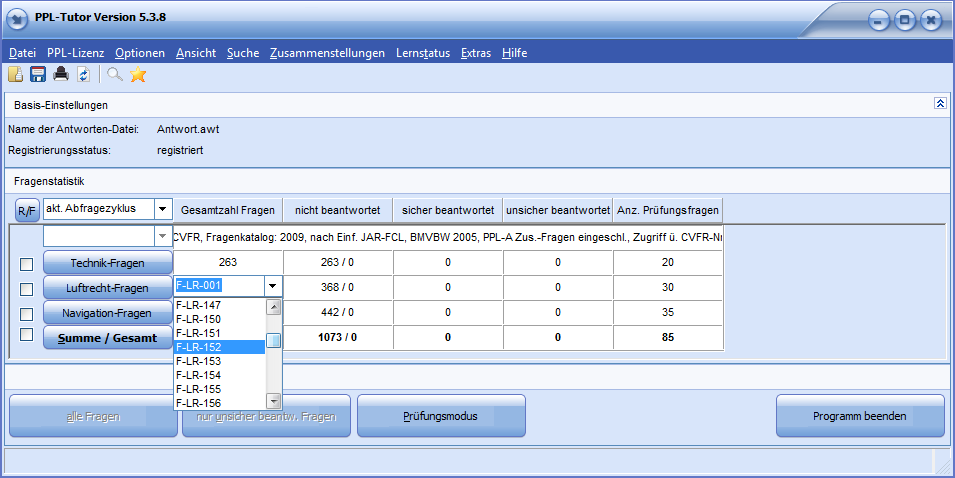
Task: Click the Gesamtzahl Fragen column header
Action: click(228, 210)
